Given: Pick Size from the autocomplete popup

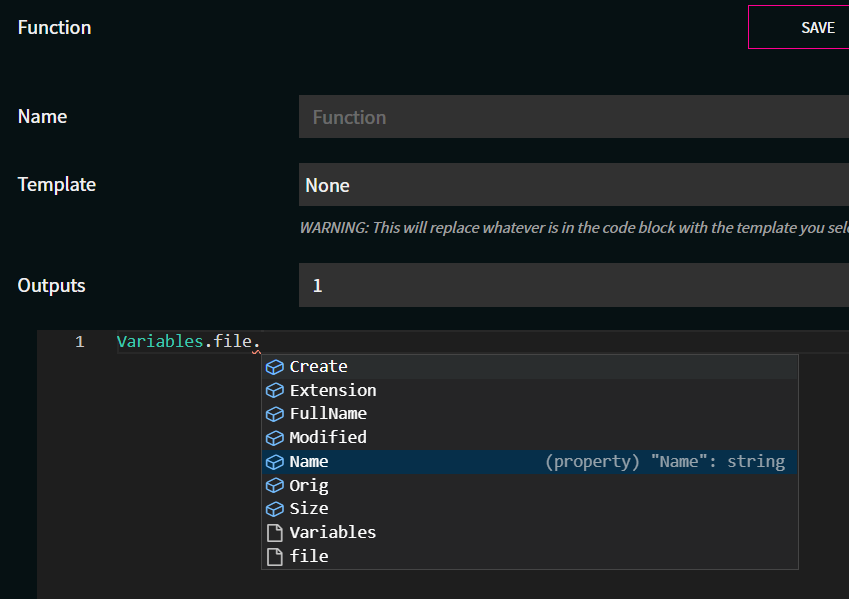Looking at the screenshot, I should click(x=530, y=509).
